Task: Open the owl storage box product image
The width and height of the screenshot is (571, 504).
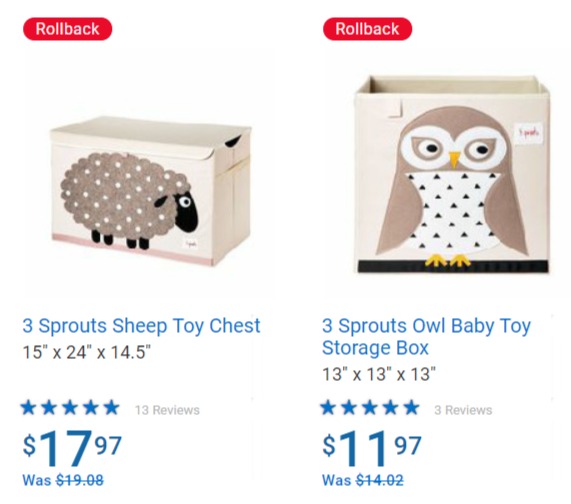Action: pos(452,174)
